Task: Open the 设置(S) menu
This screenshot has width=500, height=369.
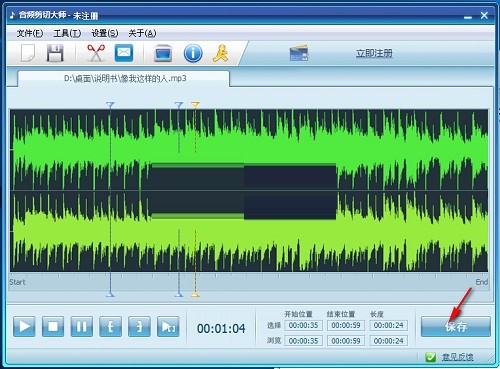Action: [x=105, y=33]
